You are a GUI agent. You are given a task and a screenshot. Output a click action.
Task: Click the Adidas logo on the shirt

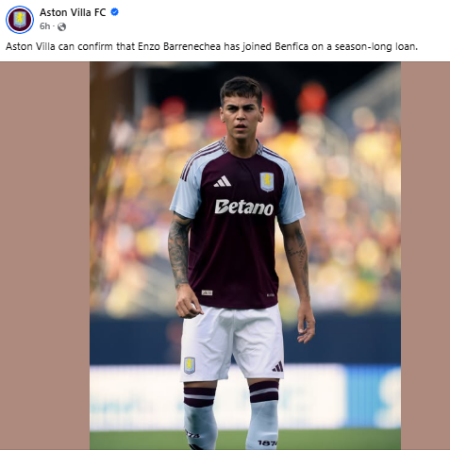pyautogui.click(x=222, y=182)
